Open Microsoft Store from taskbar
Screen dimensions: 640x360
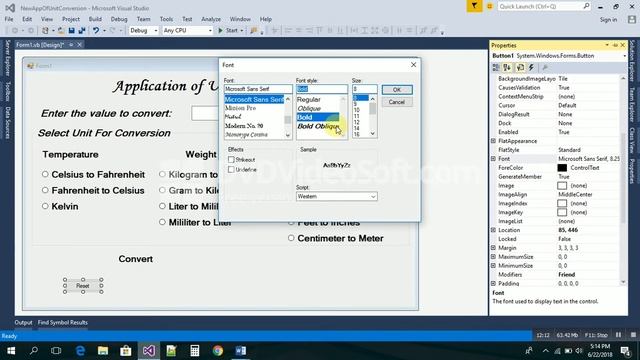[x=126, y=351]
